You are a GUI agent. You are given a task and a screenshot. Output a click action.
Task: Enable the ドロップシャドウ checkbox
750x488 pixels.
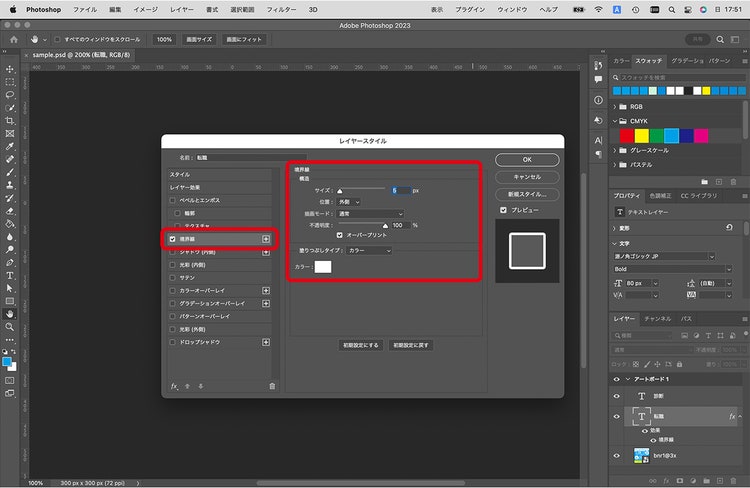point(173,342)
